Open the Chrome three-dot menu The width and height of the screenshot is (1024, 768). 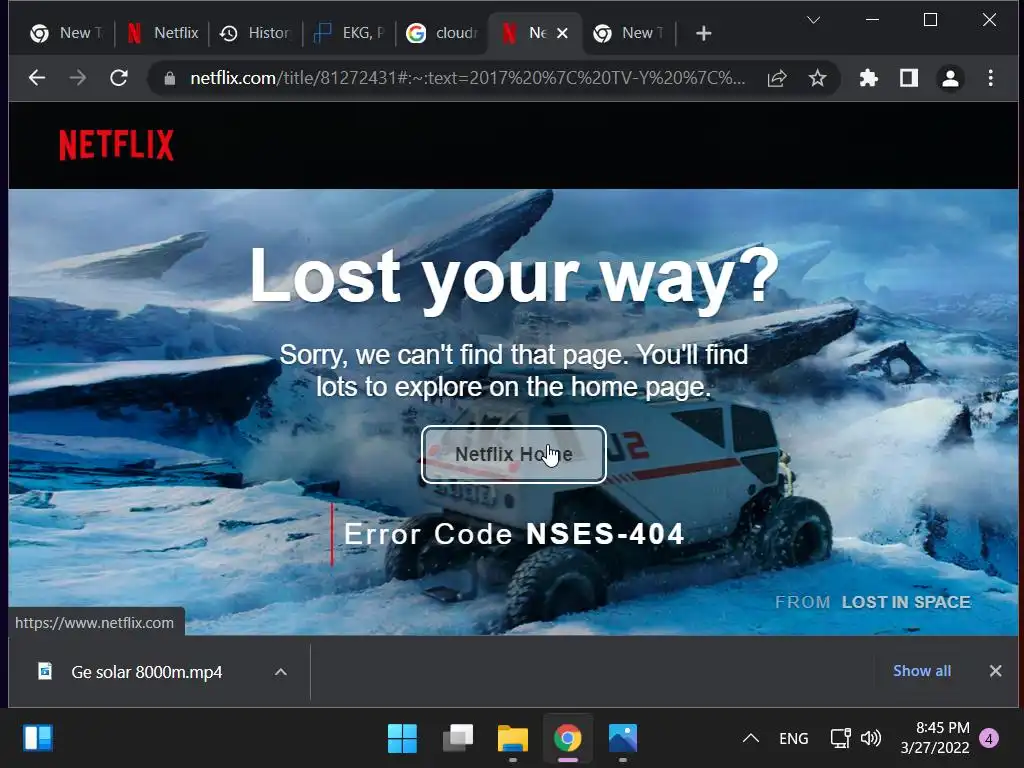tap(991, 78)
